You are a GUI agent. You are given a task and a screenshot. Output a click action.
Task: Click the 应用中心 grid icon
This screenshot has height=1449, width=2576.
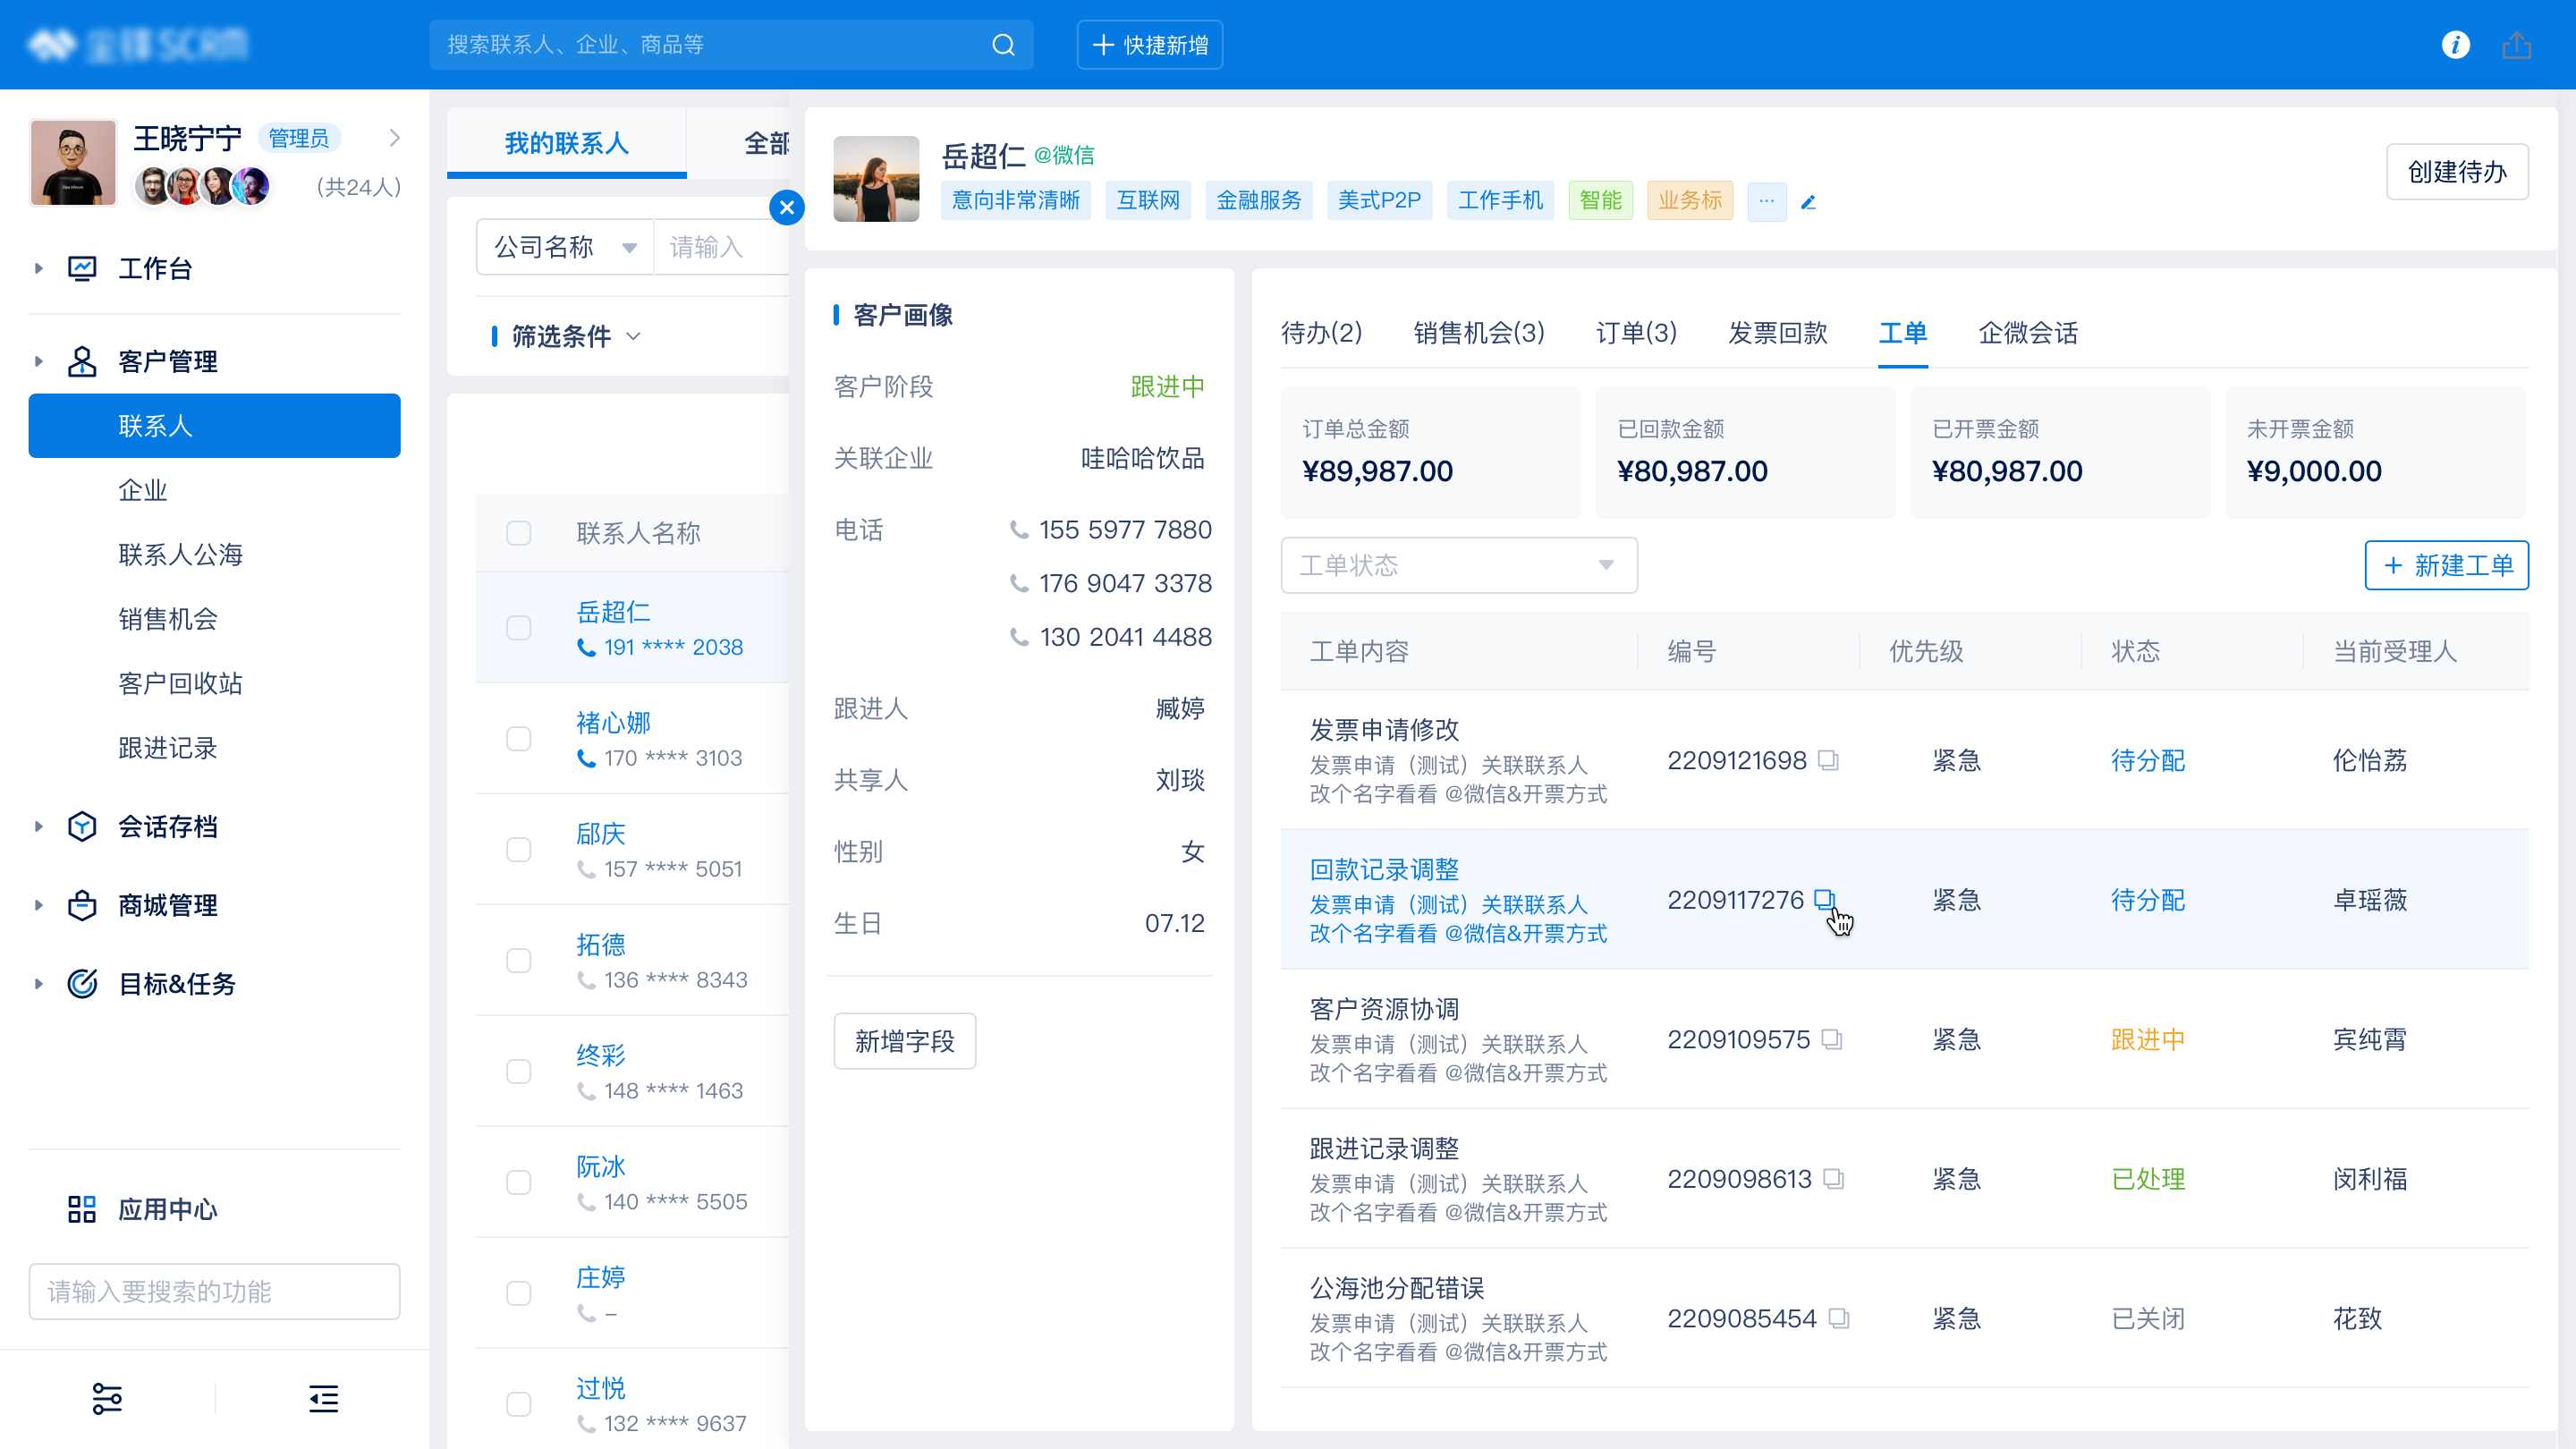[x=83, y=1209]
